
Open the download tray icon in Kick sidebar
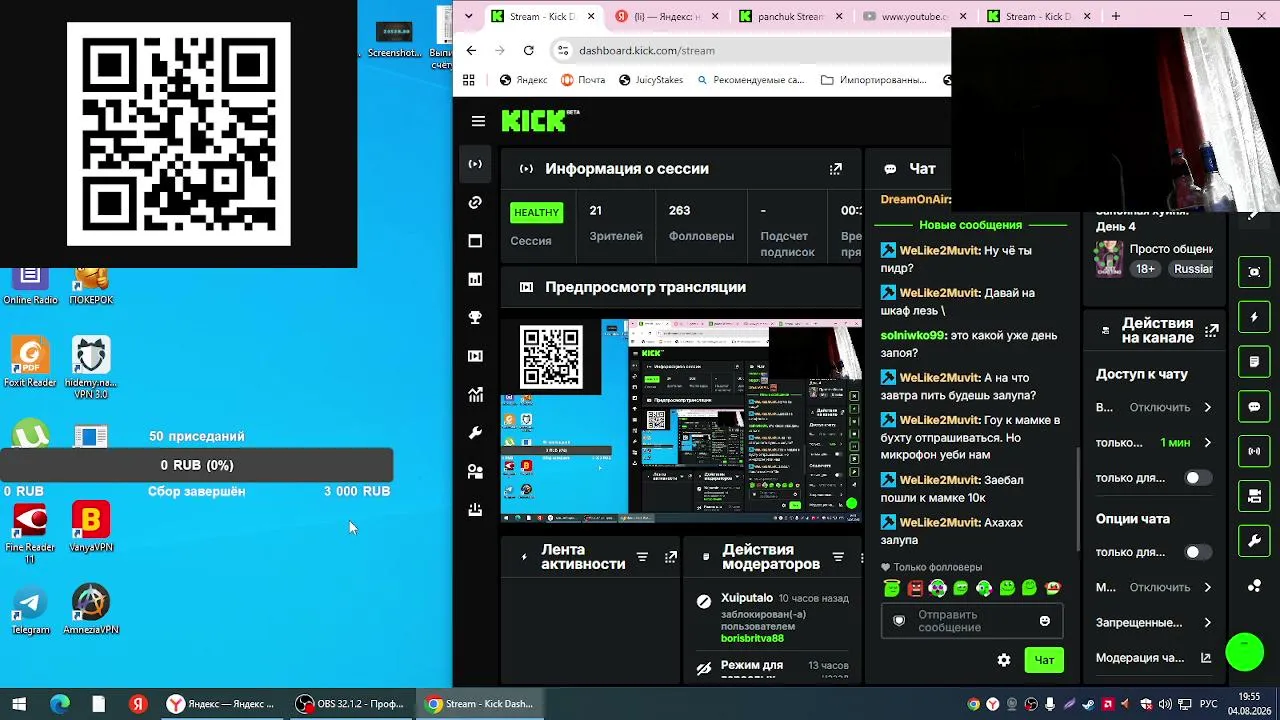(475, 510)
